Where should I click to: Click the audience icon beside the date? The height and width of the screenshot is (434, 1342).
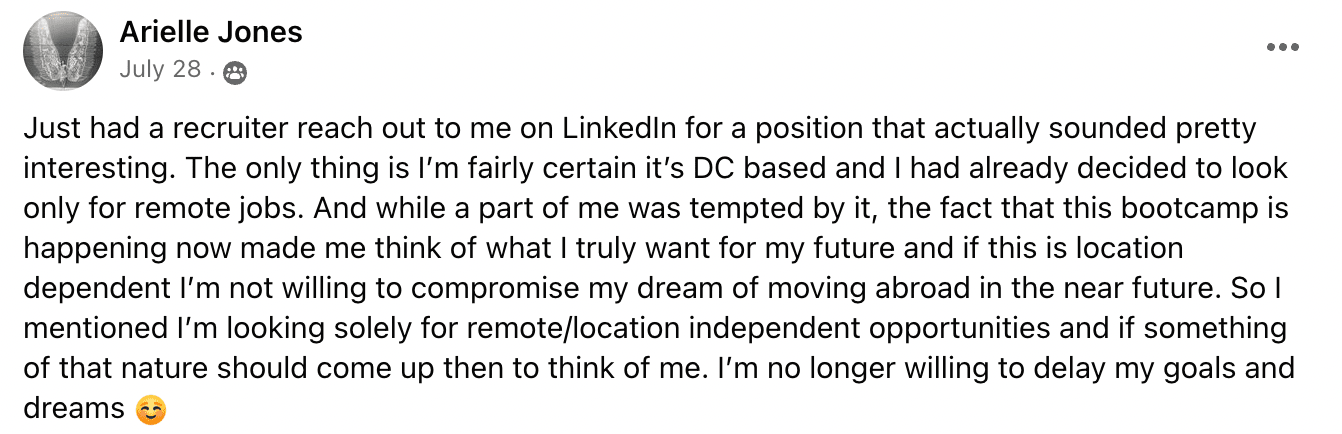pyautogui.click(x=235, y=72)
